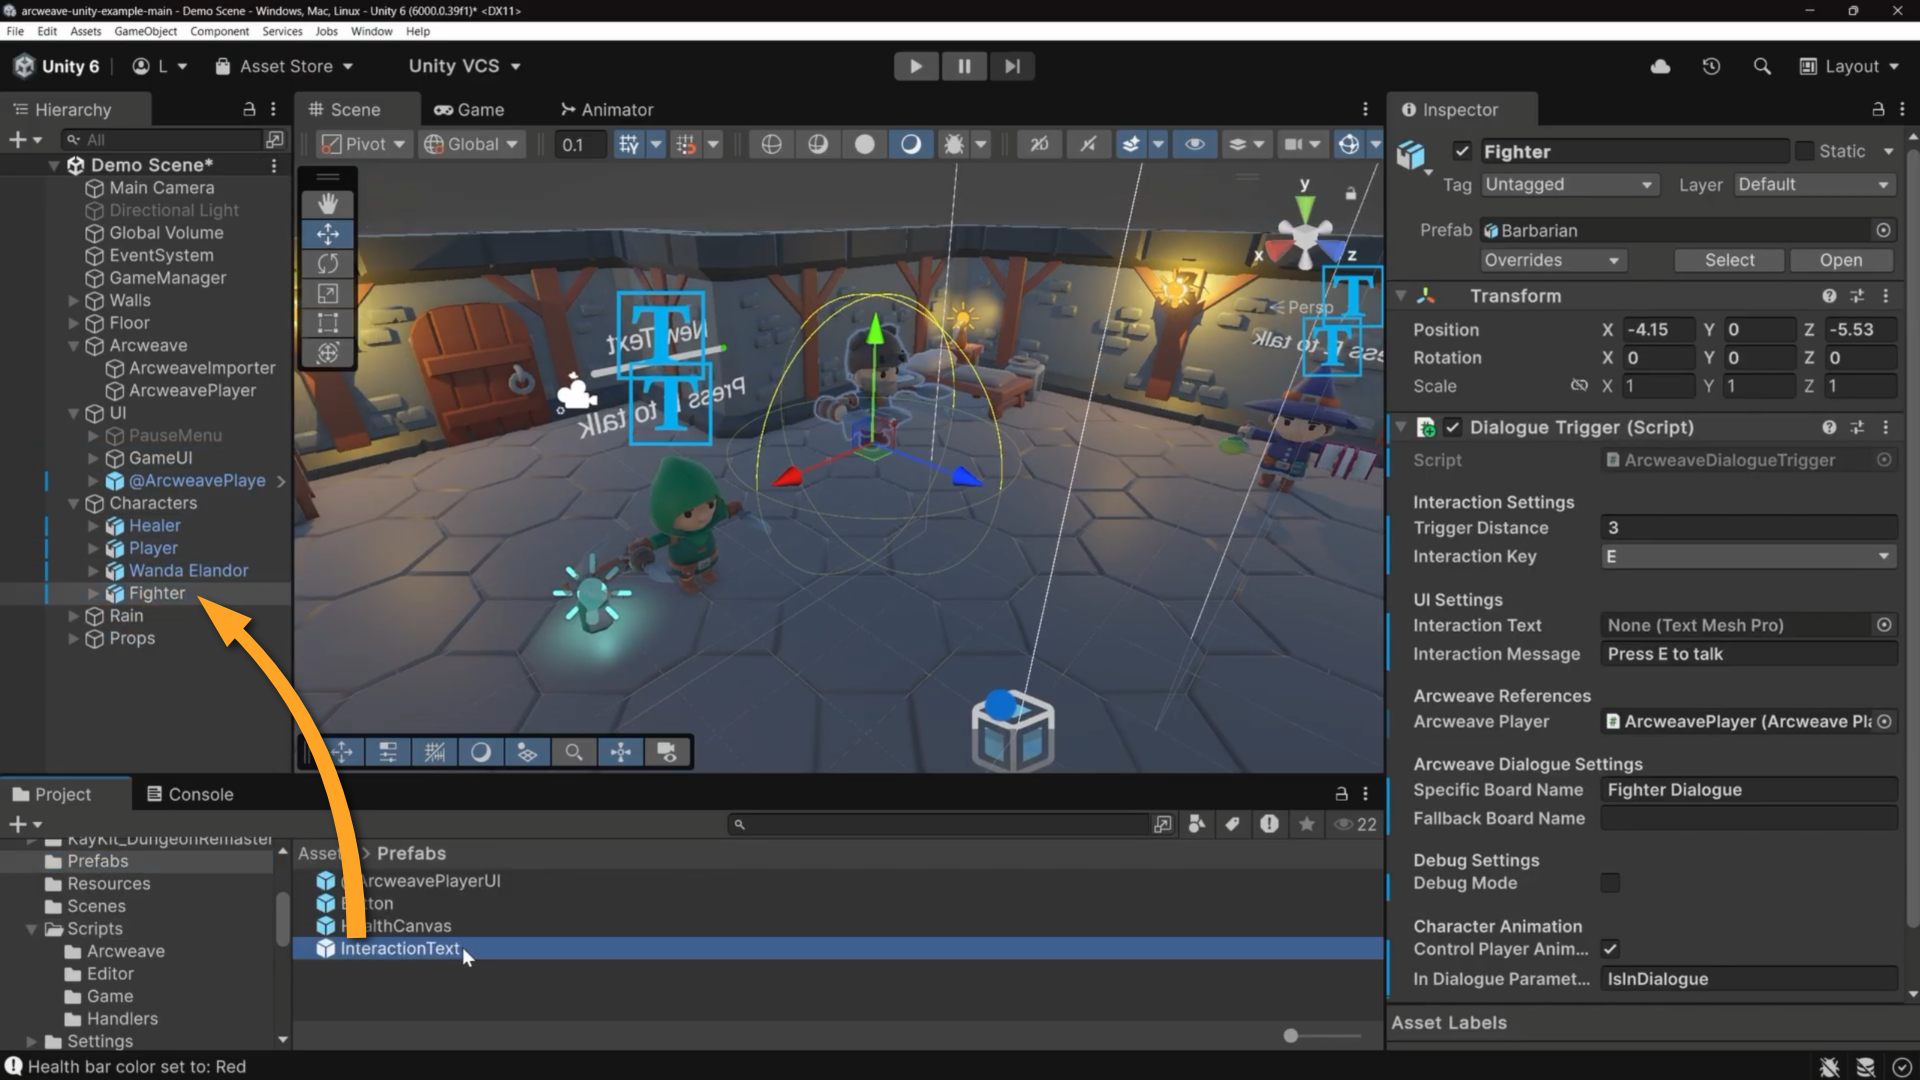1920x1080 pixels.
Task: Click the Step frame button
Action: (x=1012, y=66)
